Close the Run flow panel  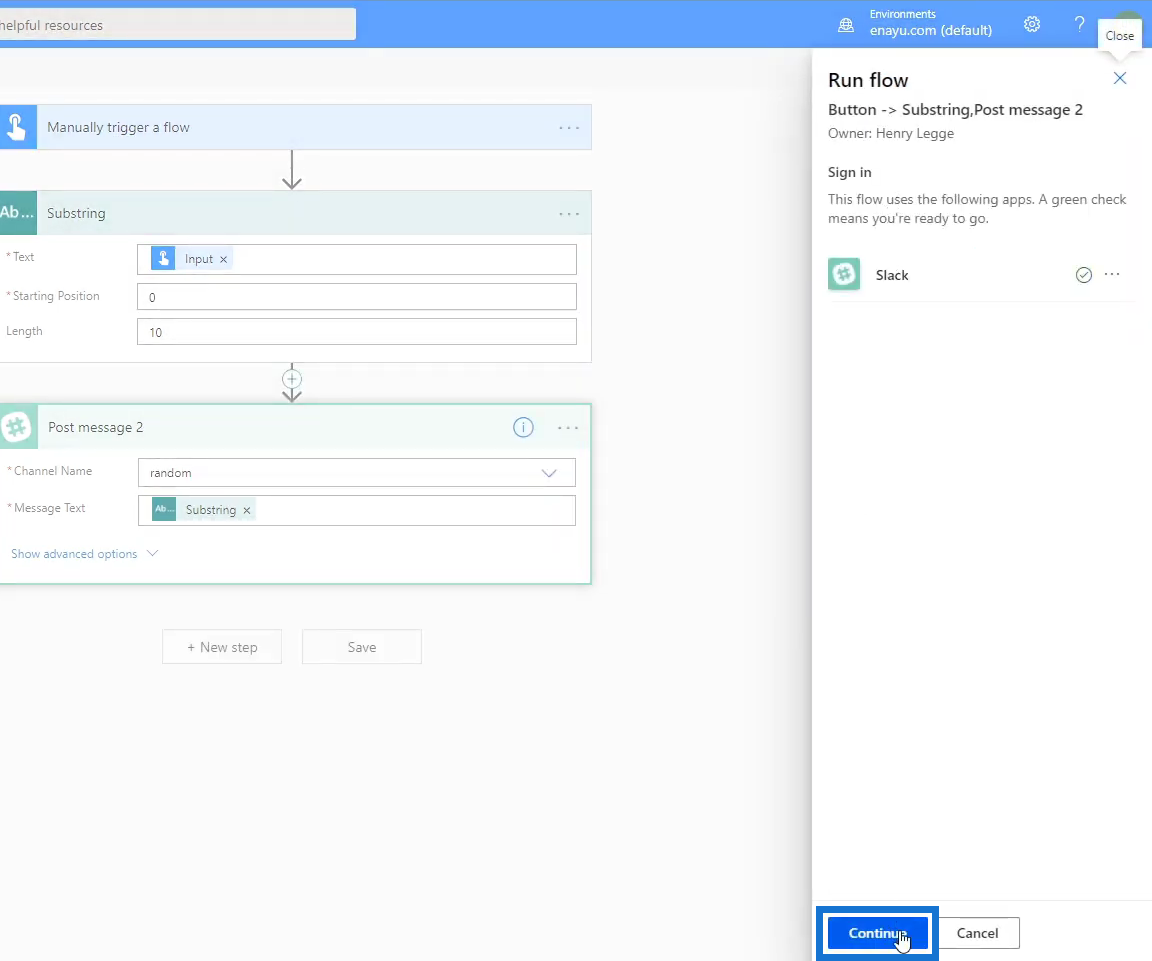click(x=1120, y=79)
